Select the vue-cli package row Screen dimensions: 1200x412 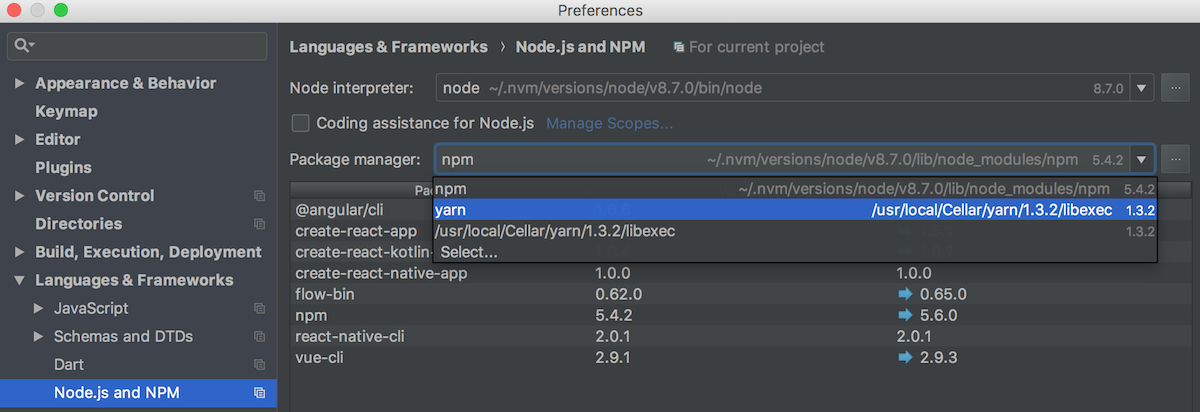click(x=740, y=357)
